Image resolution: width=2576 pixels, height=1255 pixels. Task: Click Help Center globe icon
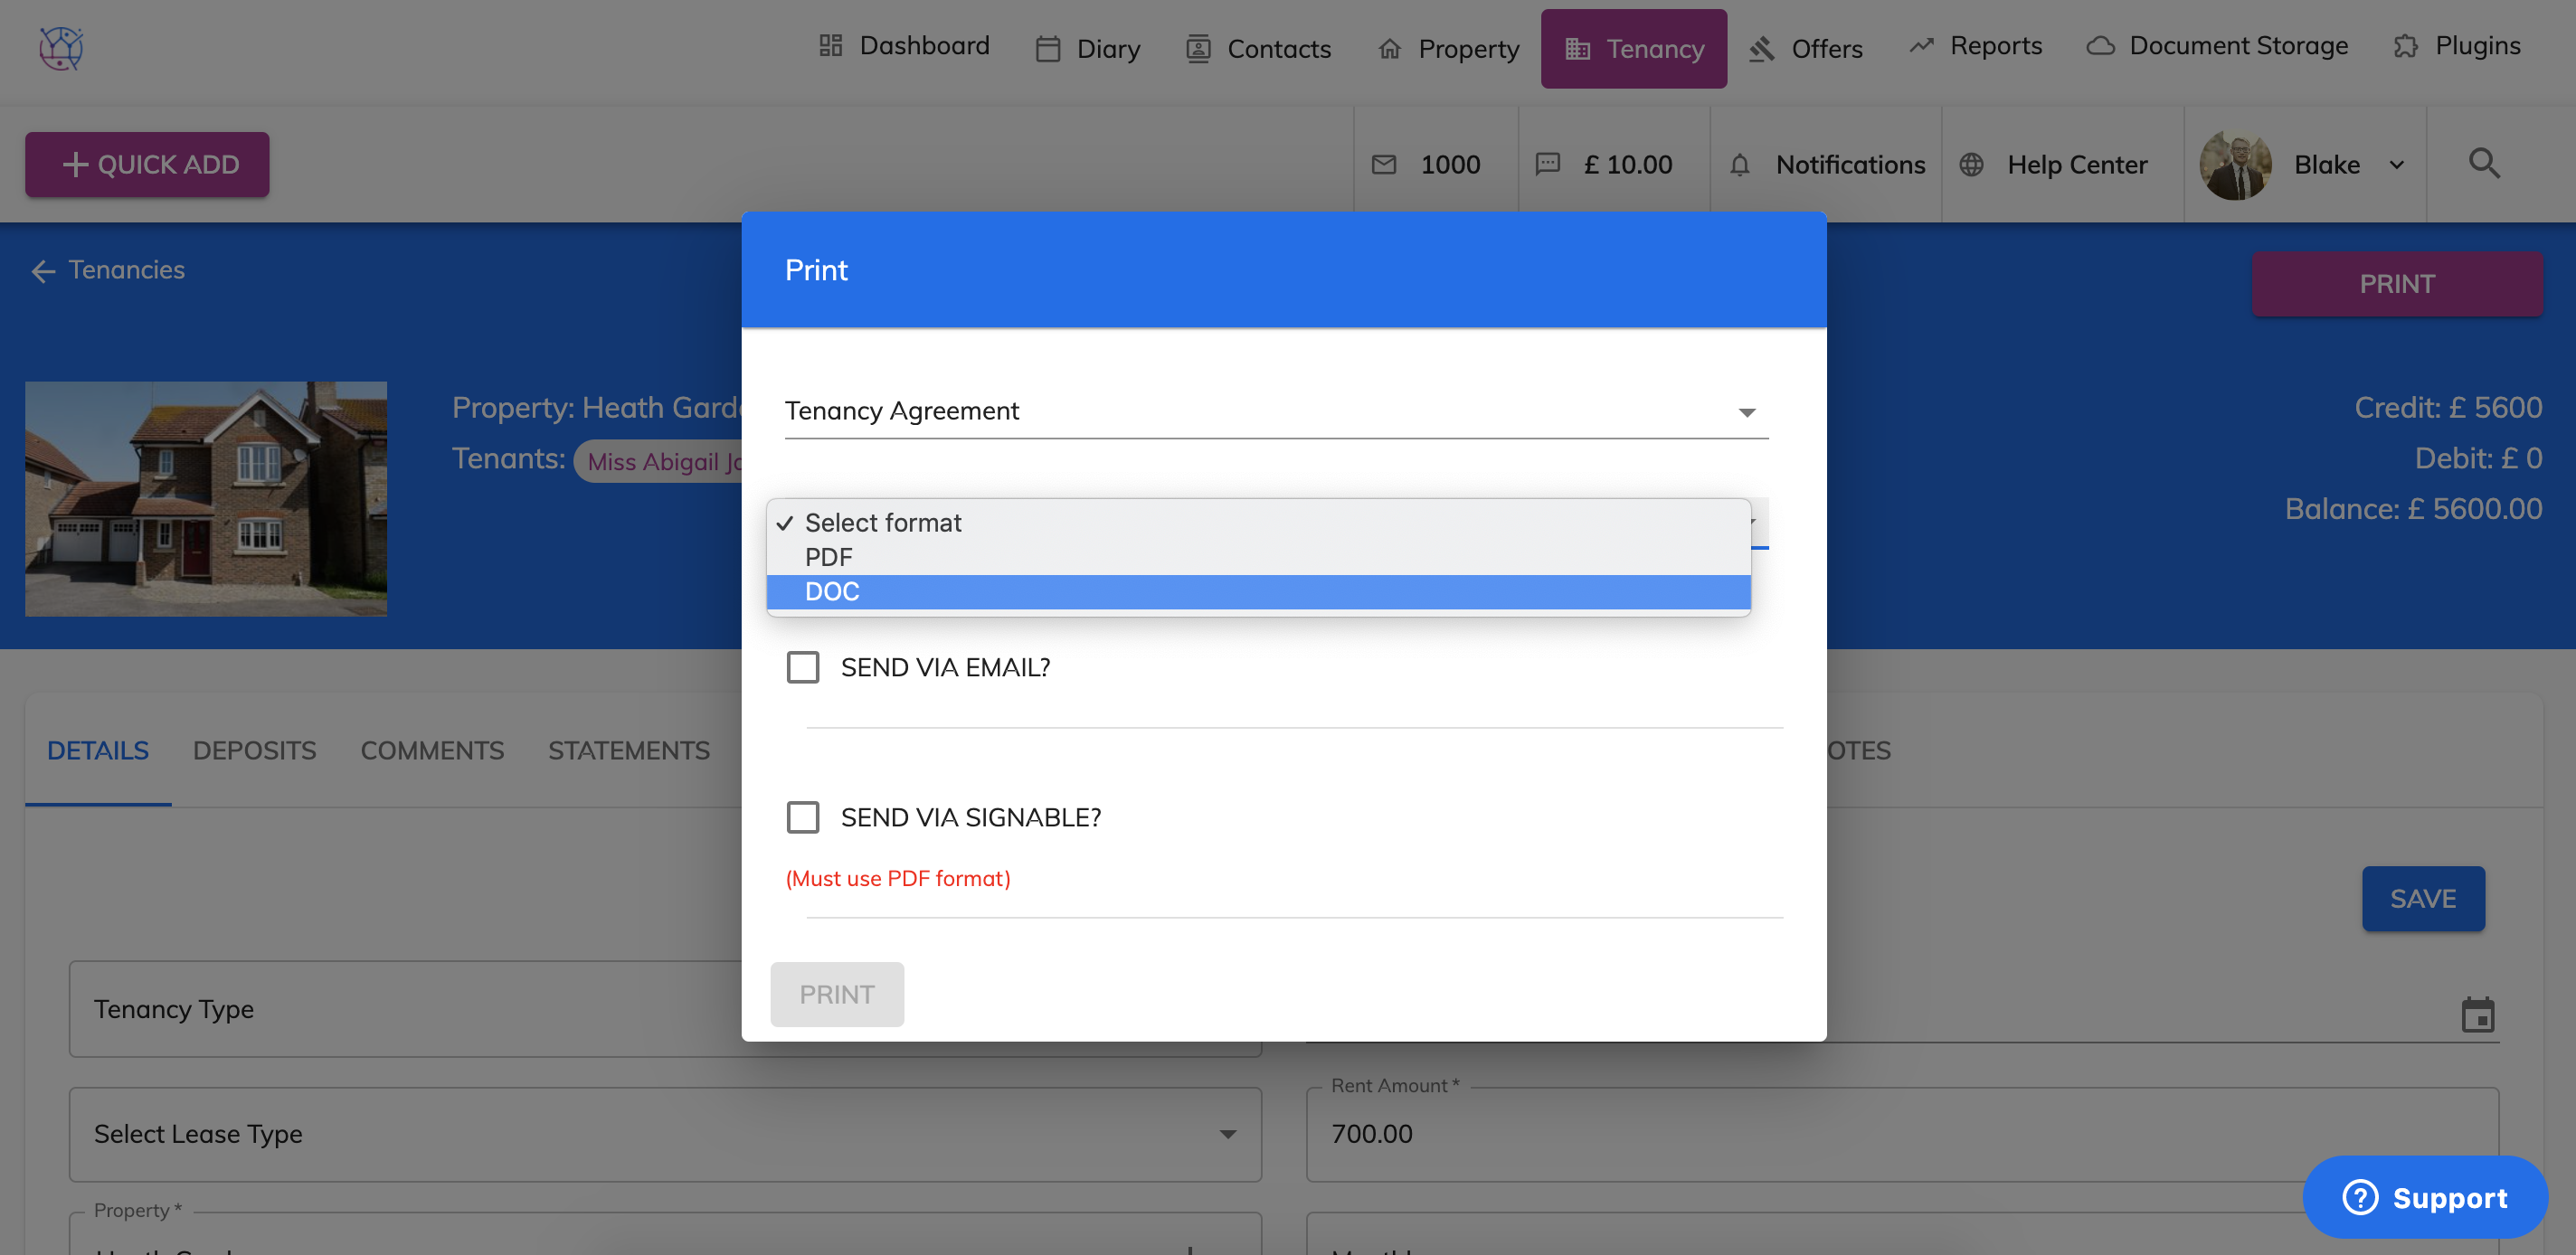[x=1971, y=165]
